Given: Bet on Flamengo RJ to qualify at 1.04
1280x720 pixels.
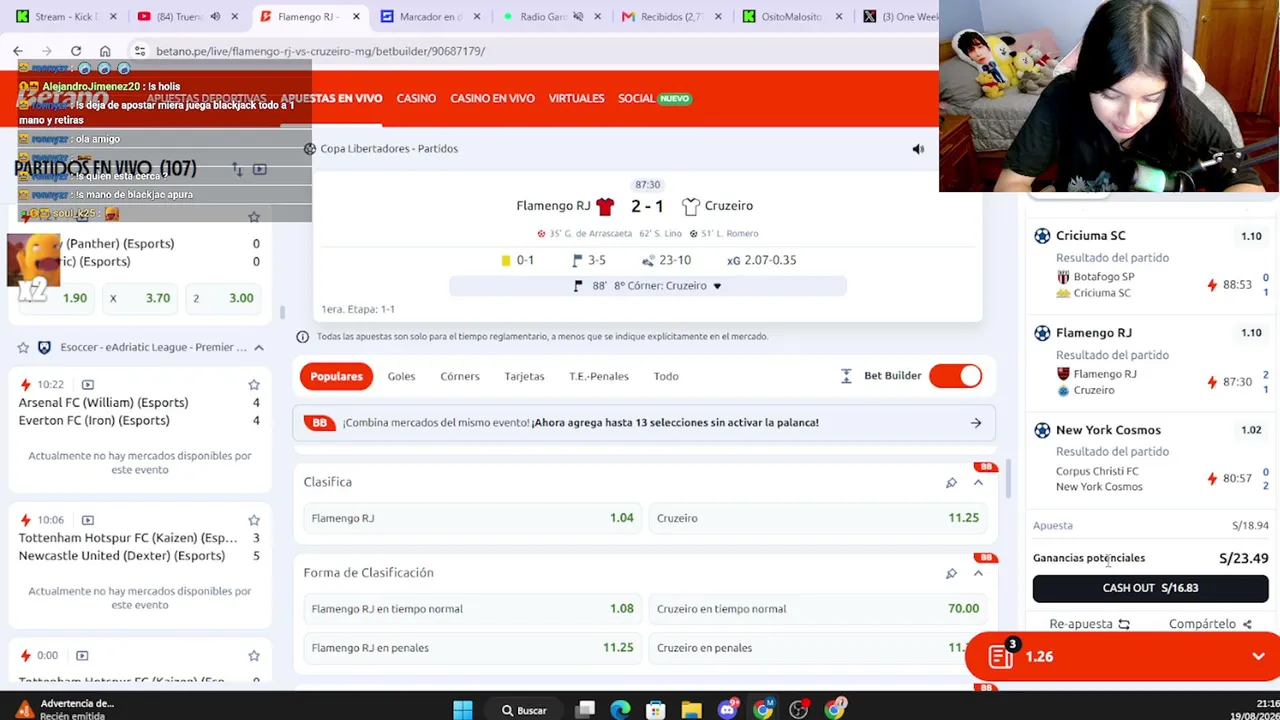Looking at the screenshot, I should [x=472, y=518].
